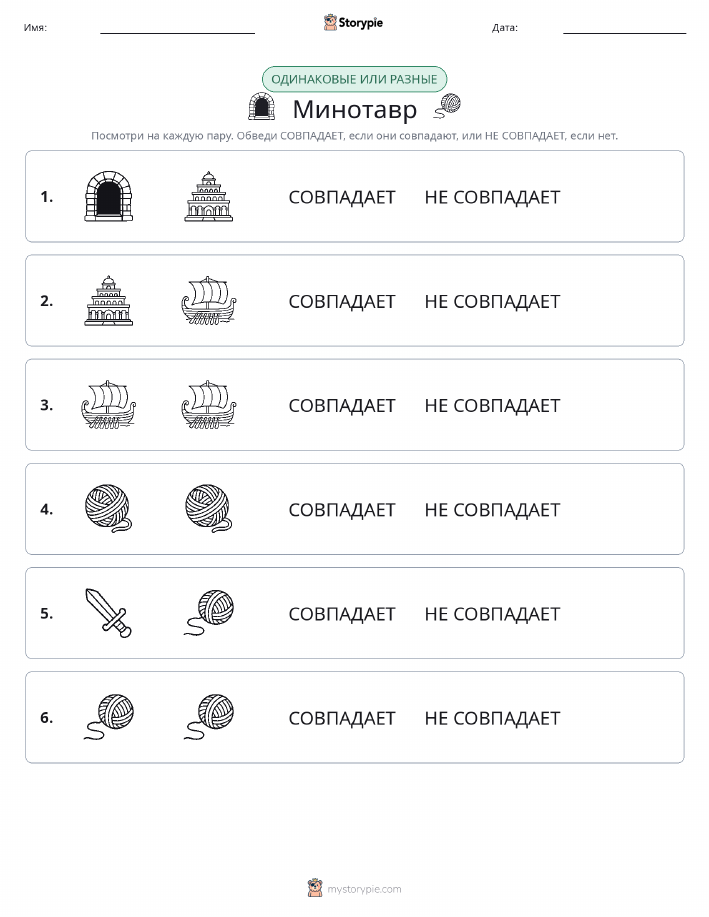Click the palace icon in row 1
The image size is (709, 917).
pyautogui.click(x=209, y=196)
